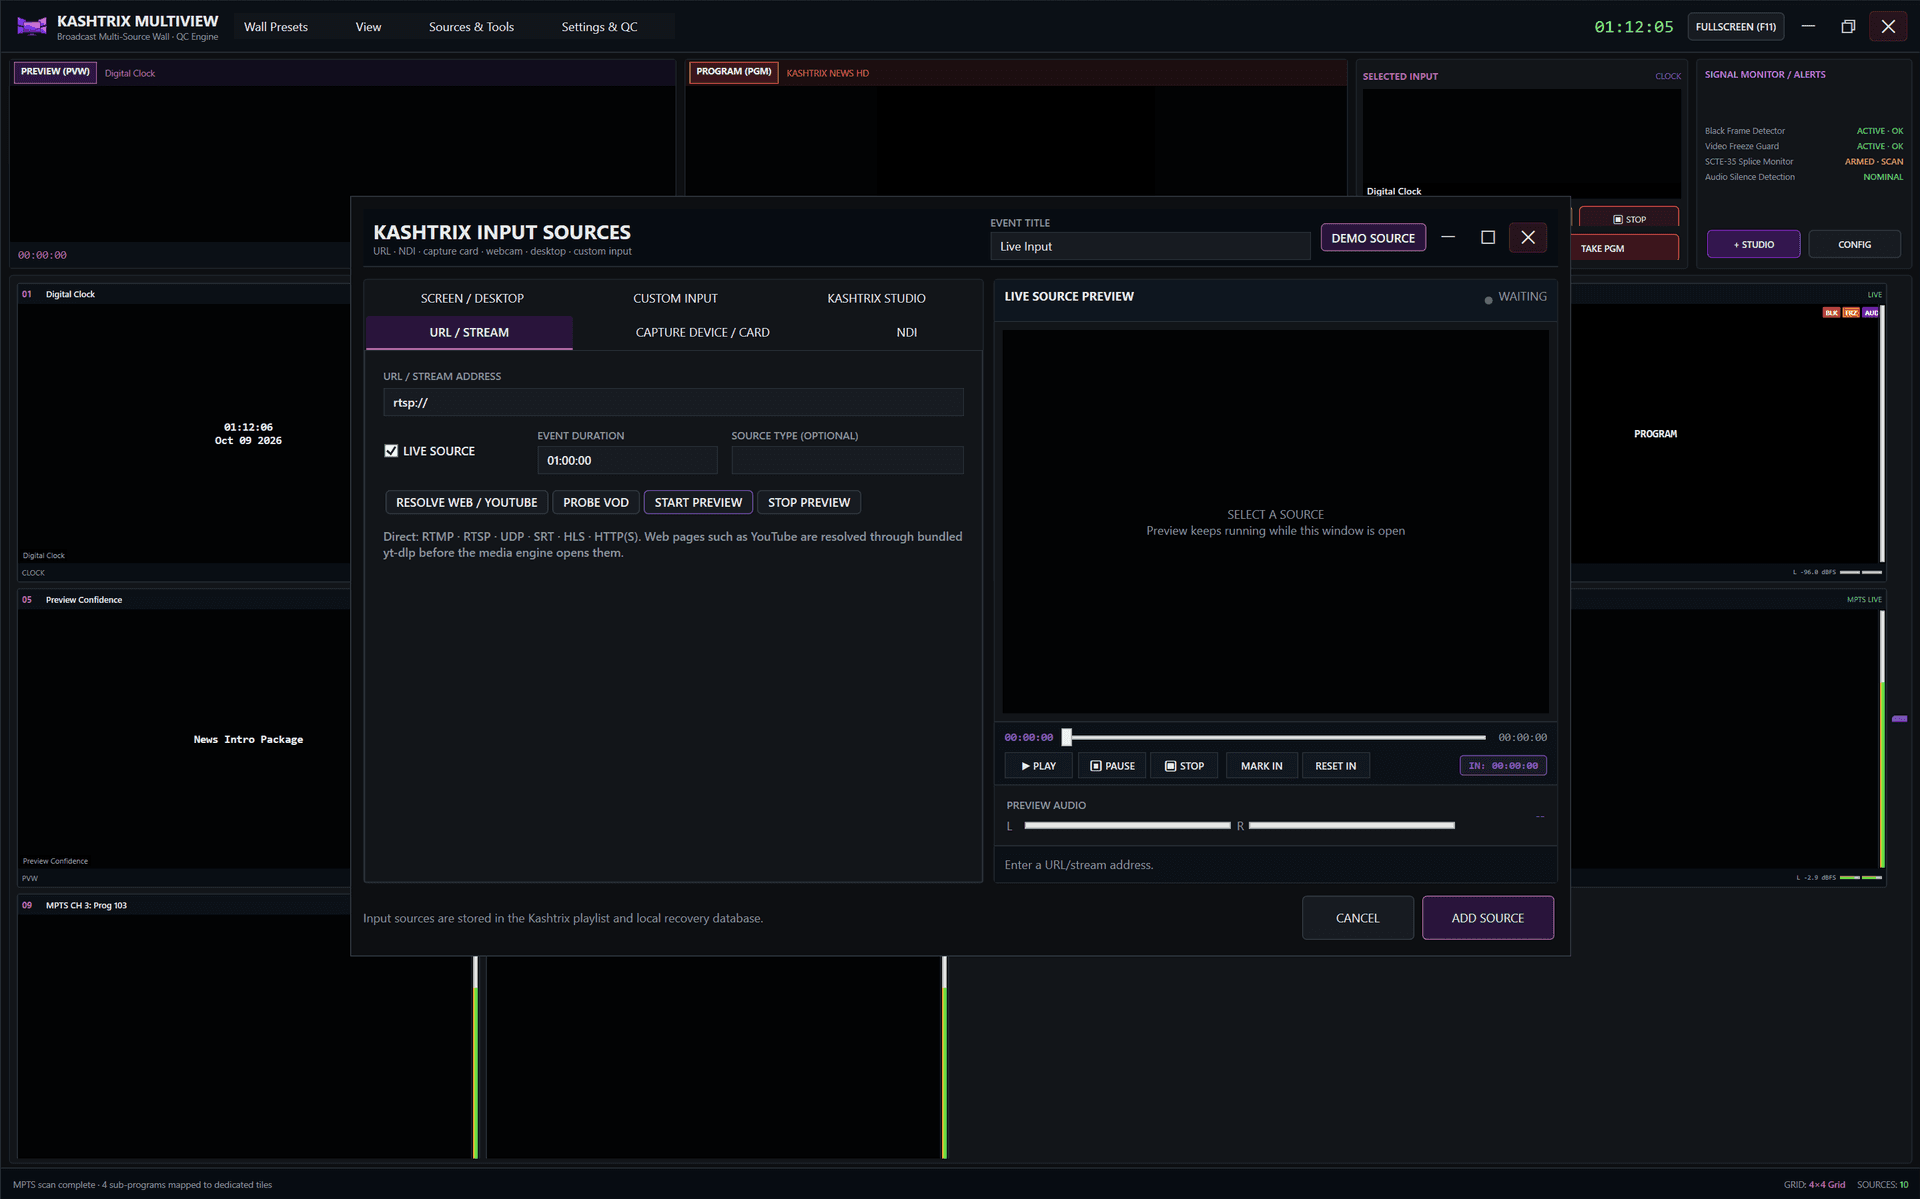Pause the live source preview
This screenshot has height=1199, width=1920.
click(x=1112, y=766)
